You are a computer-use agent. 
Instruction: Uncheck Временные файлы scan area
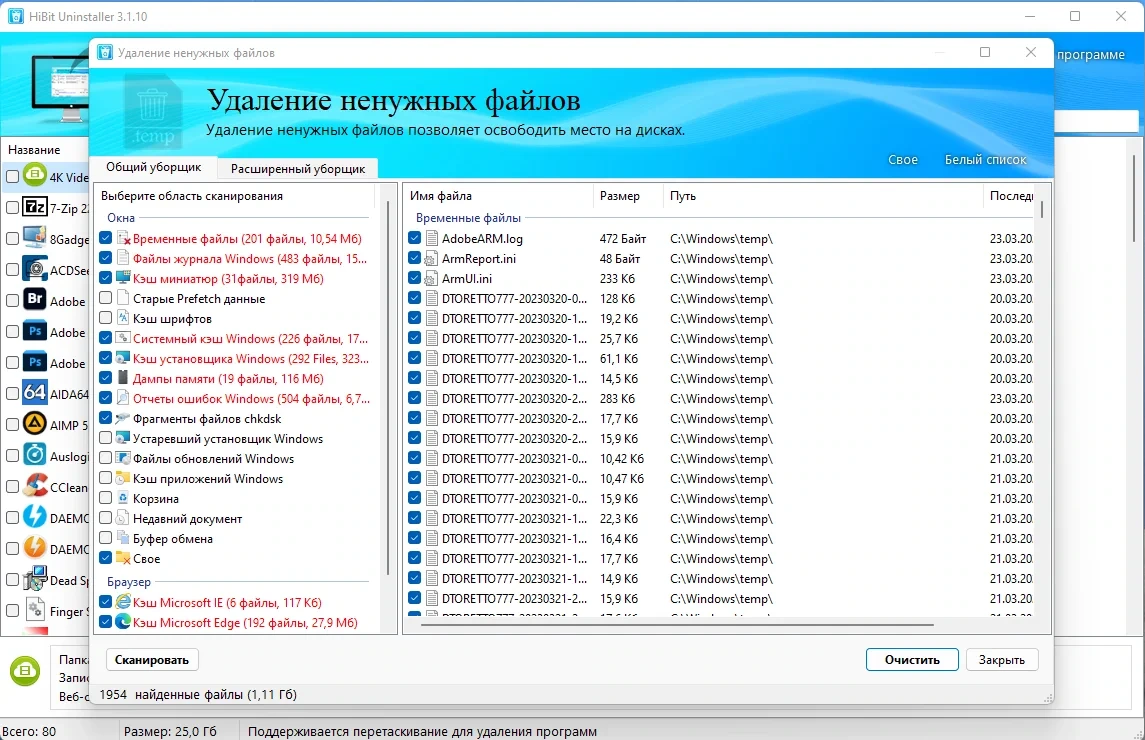pos(105,238)
